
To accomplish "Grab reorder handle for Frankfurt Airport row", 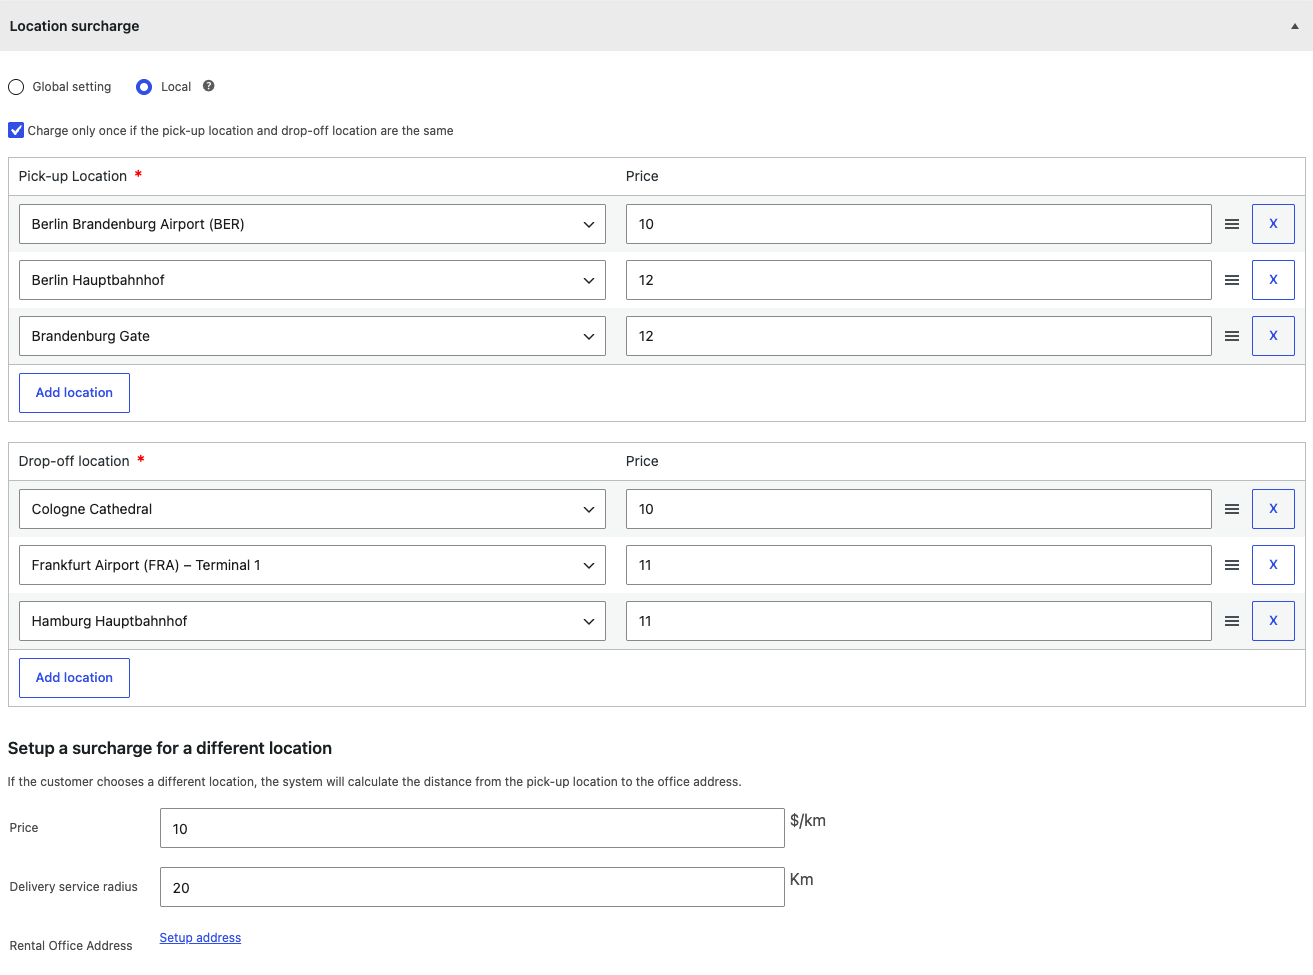I will [x=1232, y=565].
